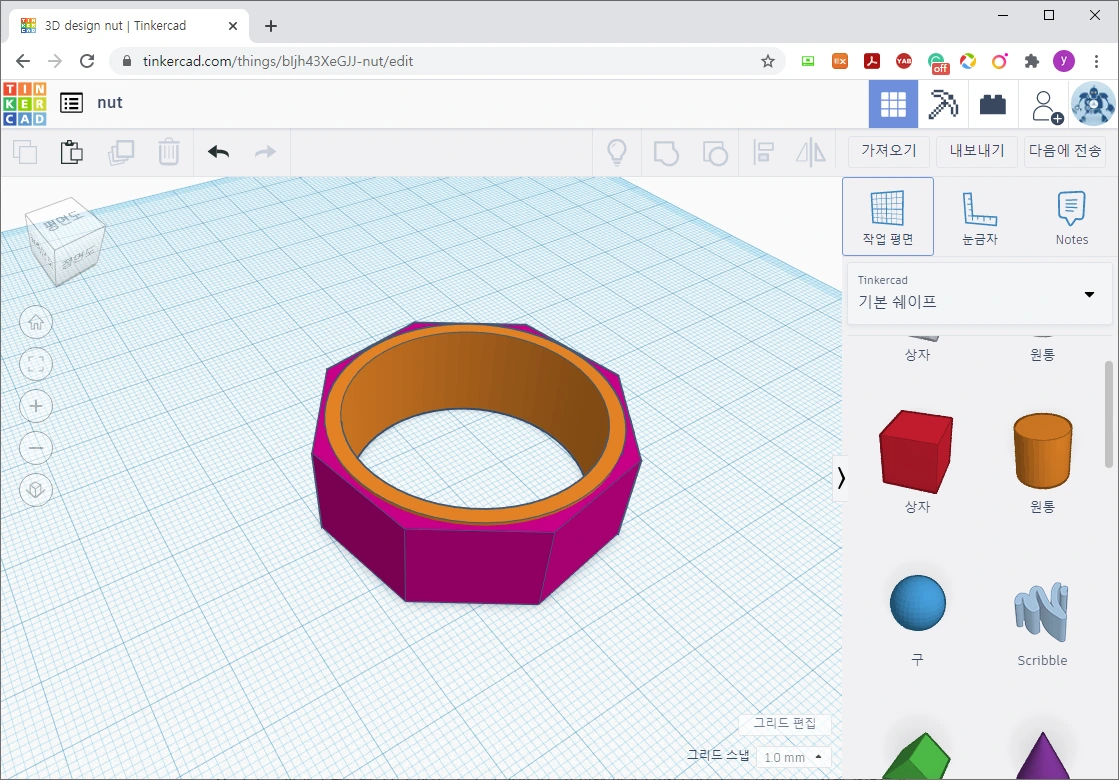
Task: Open the Notes tool
Action: [x=1071, y=216]
